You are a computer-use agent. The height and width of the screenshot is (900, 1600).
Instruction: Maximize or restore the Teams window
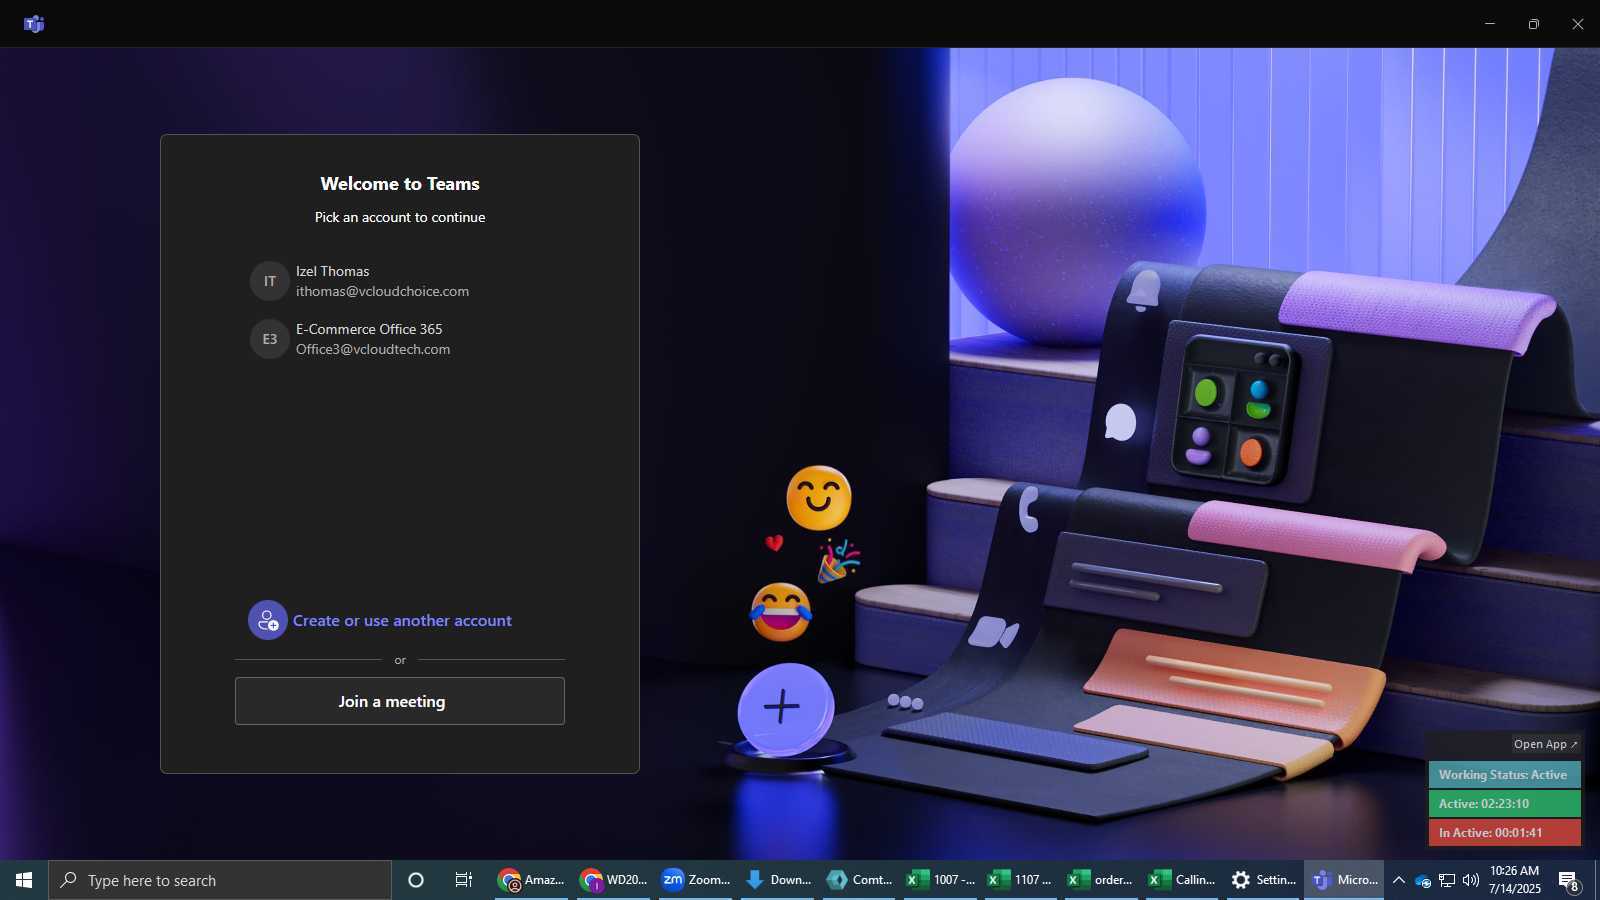point(1534,24)
